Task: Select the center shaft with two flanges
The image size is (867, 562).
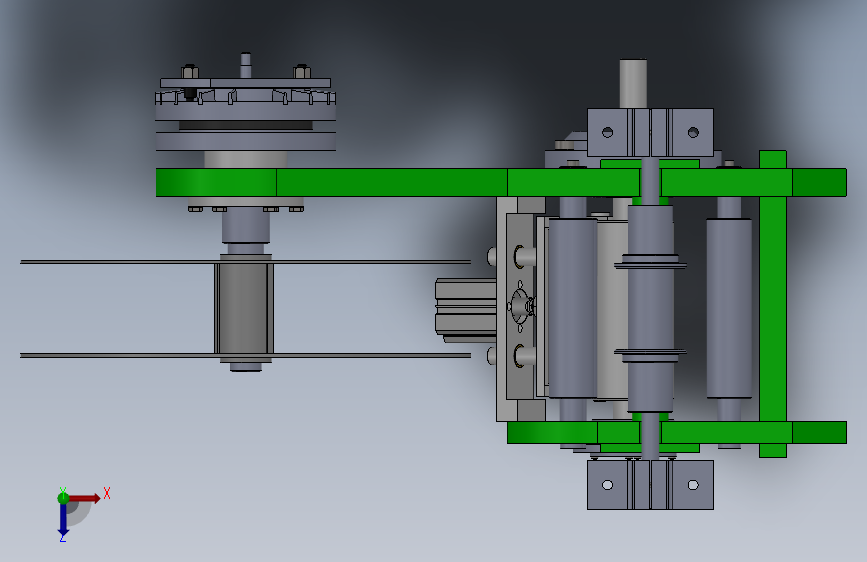Action: coord(650,309)
